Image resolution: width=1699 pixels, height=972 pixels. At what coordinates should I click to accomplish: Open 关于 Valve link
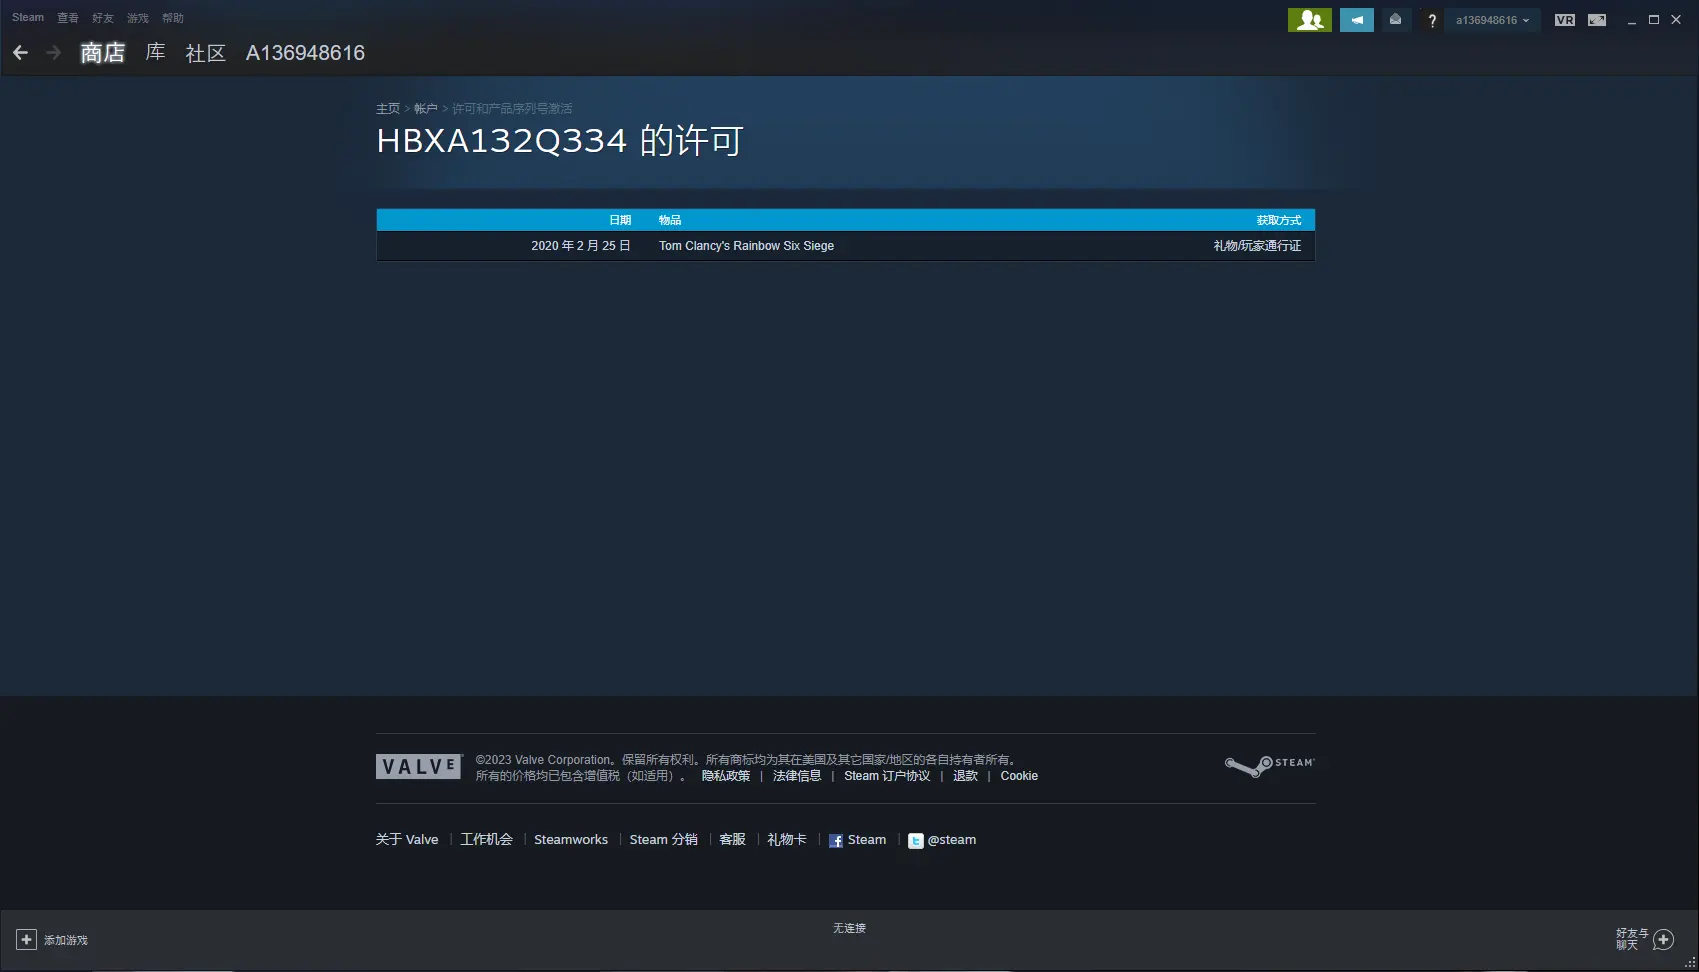407,840
